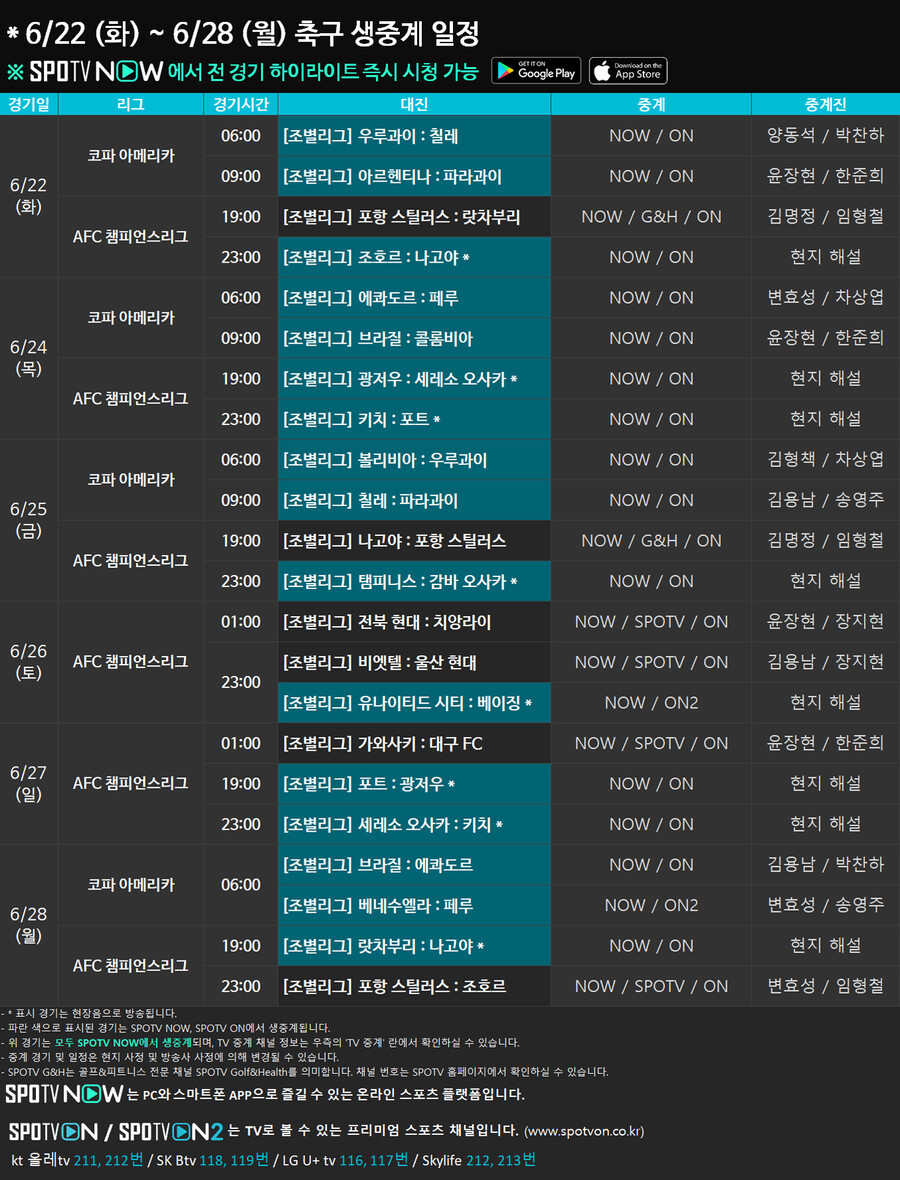The height and width of the screenshot is (1180, 900).
Task: Click 변효성 / 임형철 commentator cell
Action: (826, 987)
